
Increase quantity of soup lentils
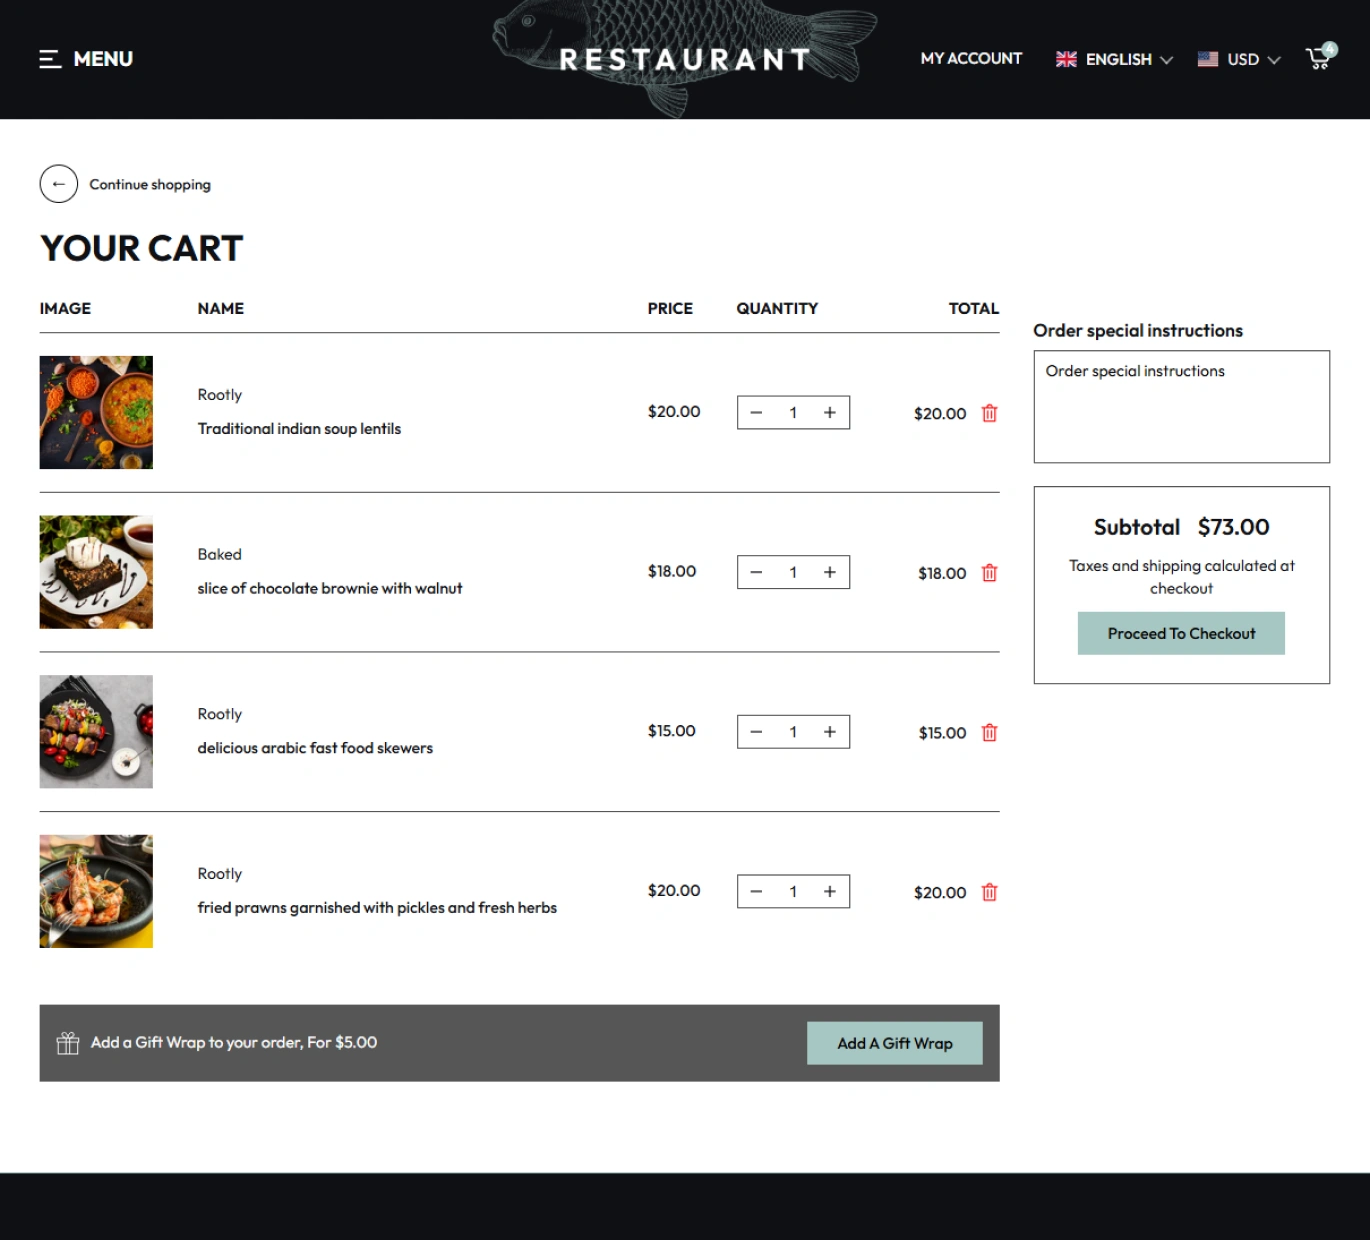829,413
